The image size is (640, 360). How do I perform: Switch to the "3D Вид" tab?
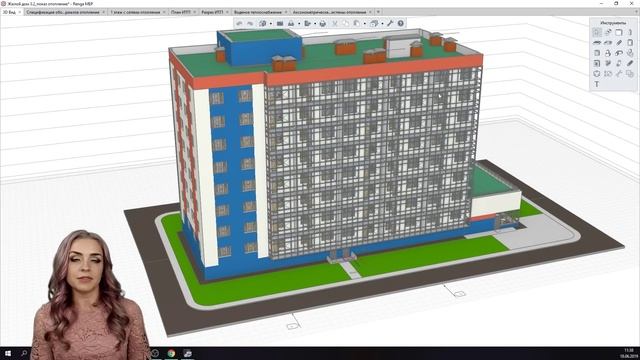click(9, 12)
